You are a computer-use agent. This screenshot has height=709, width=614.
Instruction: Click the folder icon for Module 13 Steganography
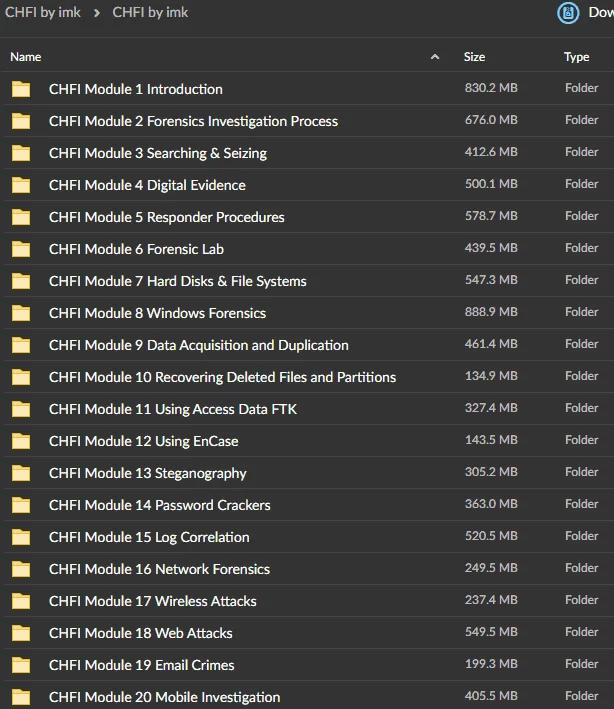point(21,473)
